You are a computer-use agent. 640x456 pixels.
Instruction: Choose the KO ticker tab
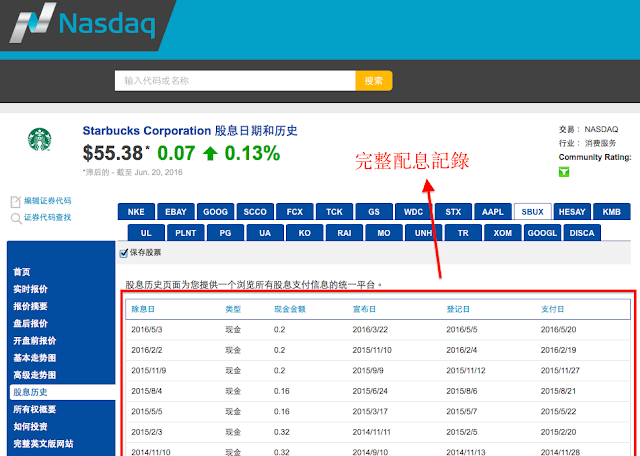tap(304, 233)
